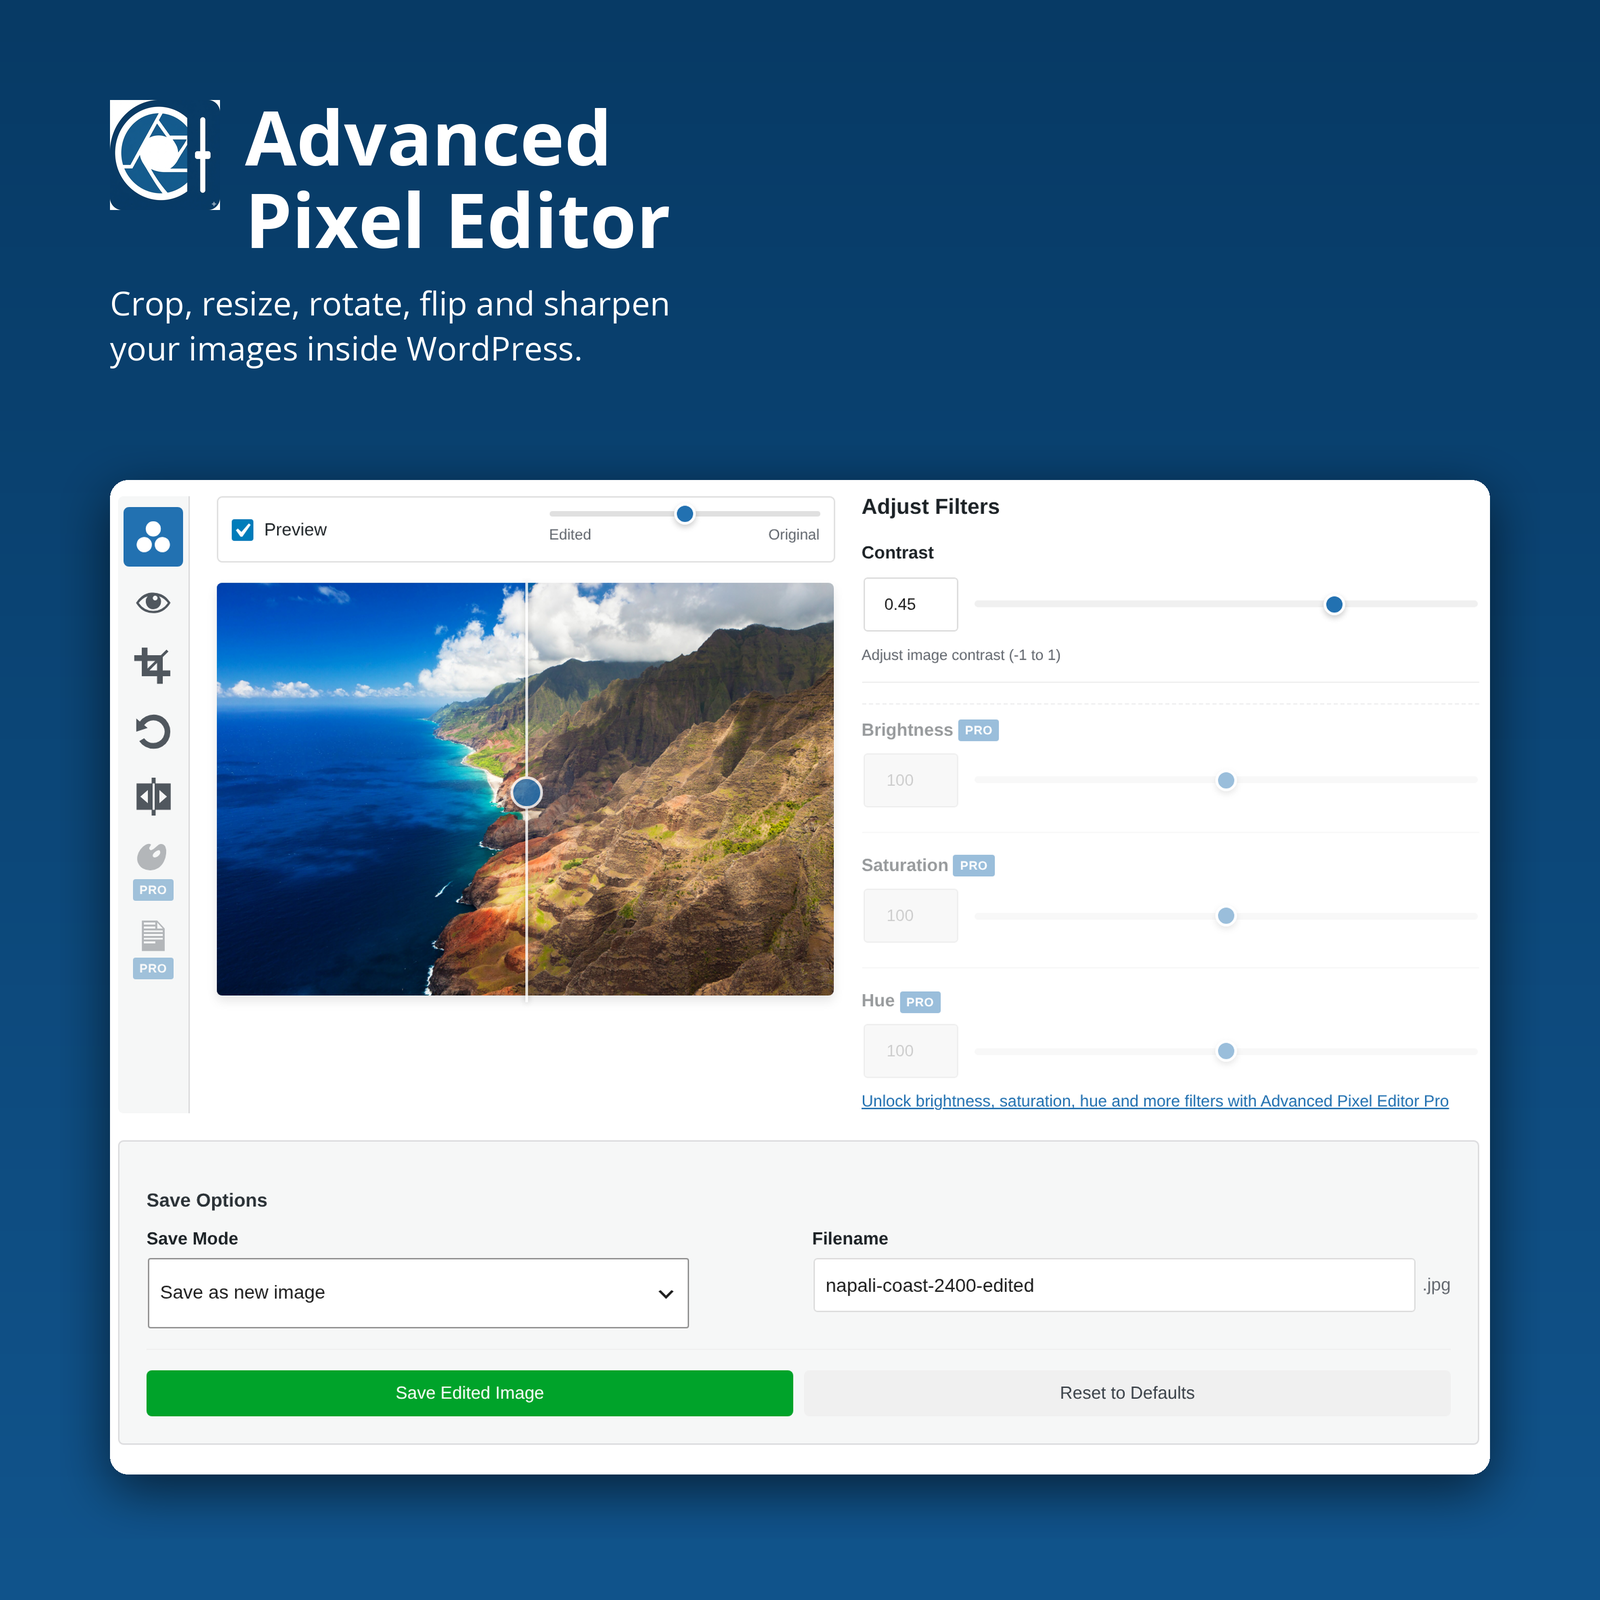Select the Crop tool icon
This screenshot has height=1600, width=1600.
pyautogui.click(x=153, y=666)
